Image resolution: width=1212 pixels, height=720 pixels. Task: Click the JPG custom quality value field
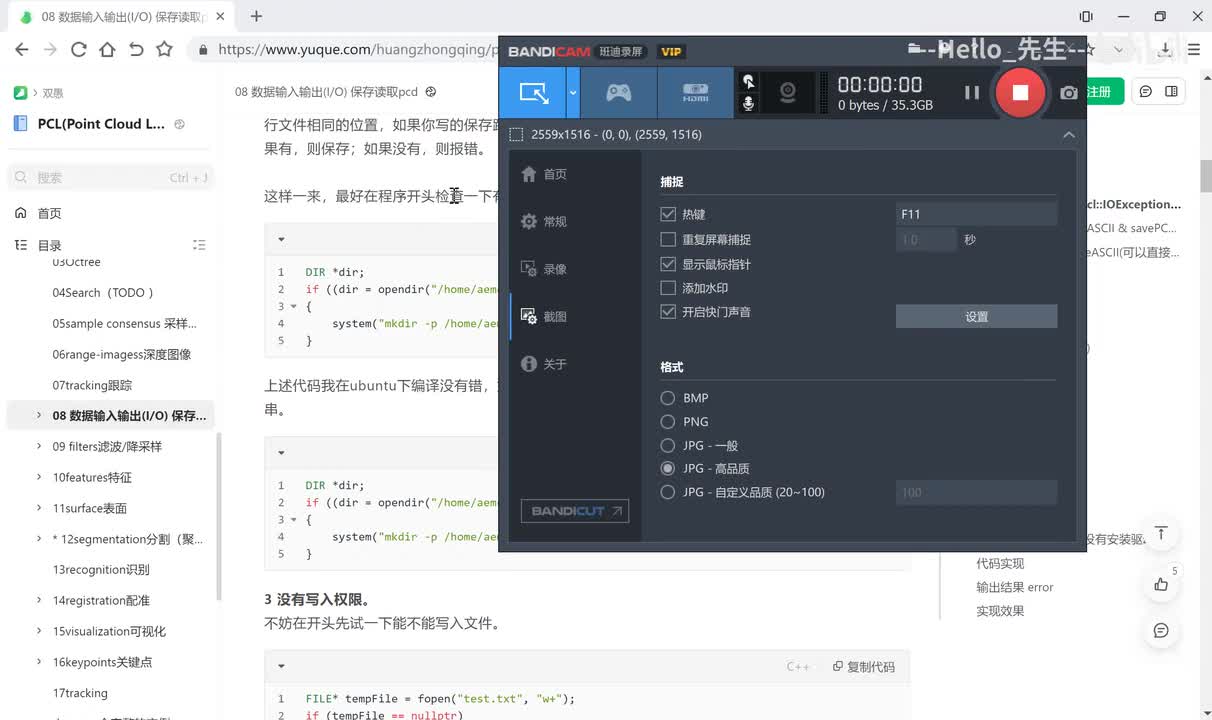[976, 492]
